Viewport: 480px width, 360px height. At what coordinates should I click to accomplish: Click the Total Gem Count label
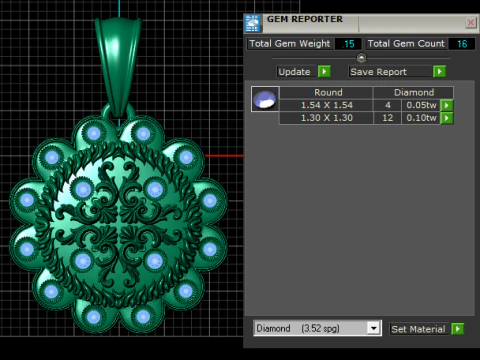406,44
